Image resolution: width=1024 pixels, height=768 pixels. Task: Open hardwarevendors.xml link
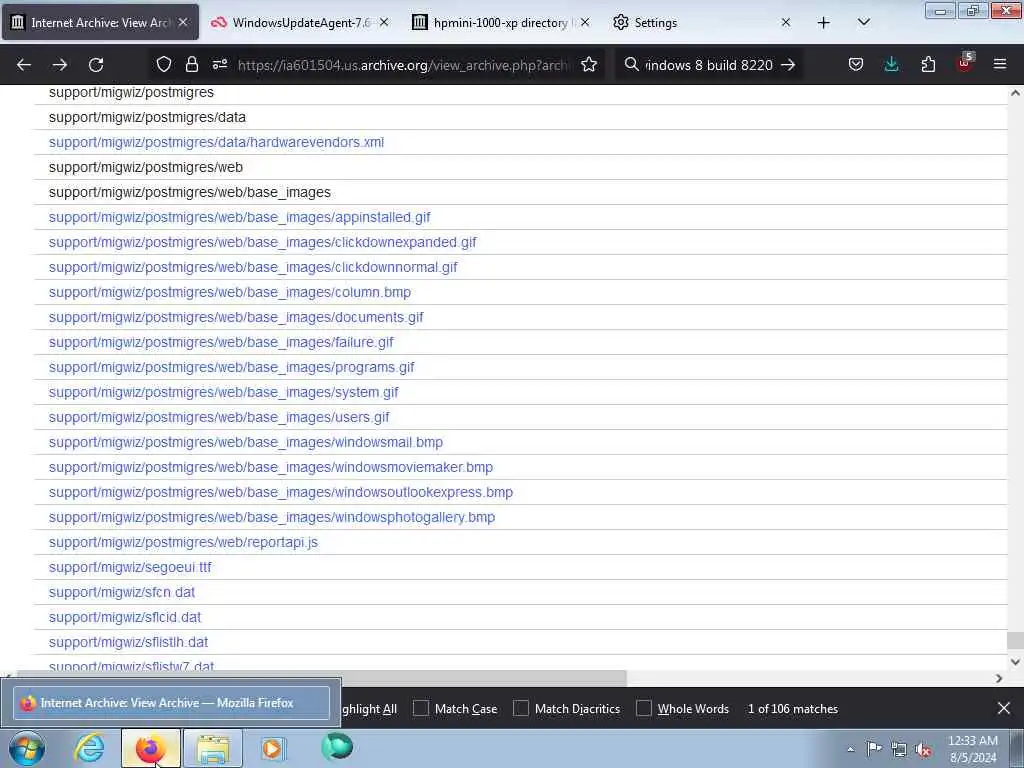[216, 142]
